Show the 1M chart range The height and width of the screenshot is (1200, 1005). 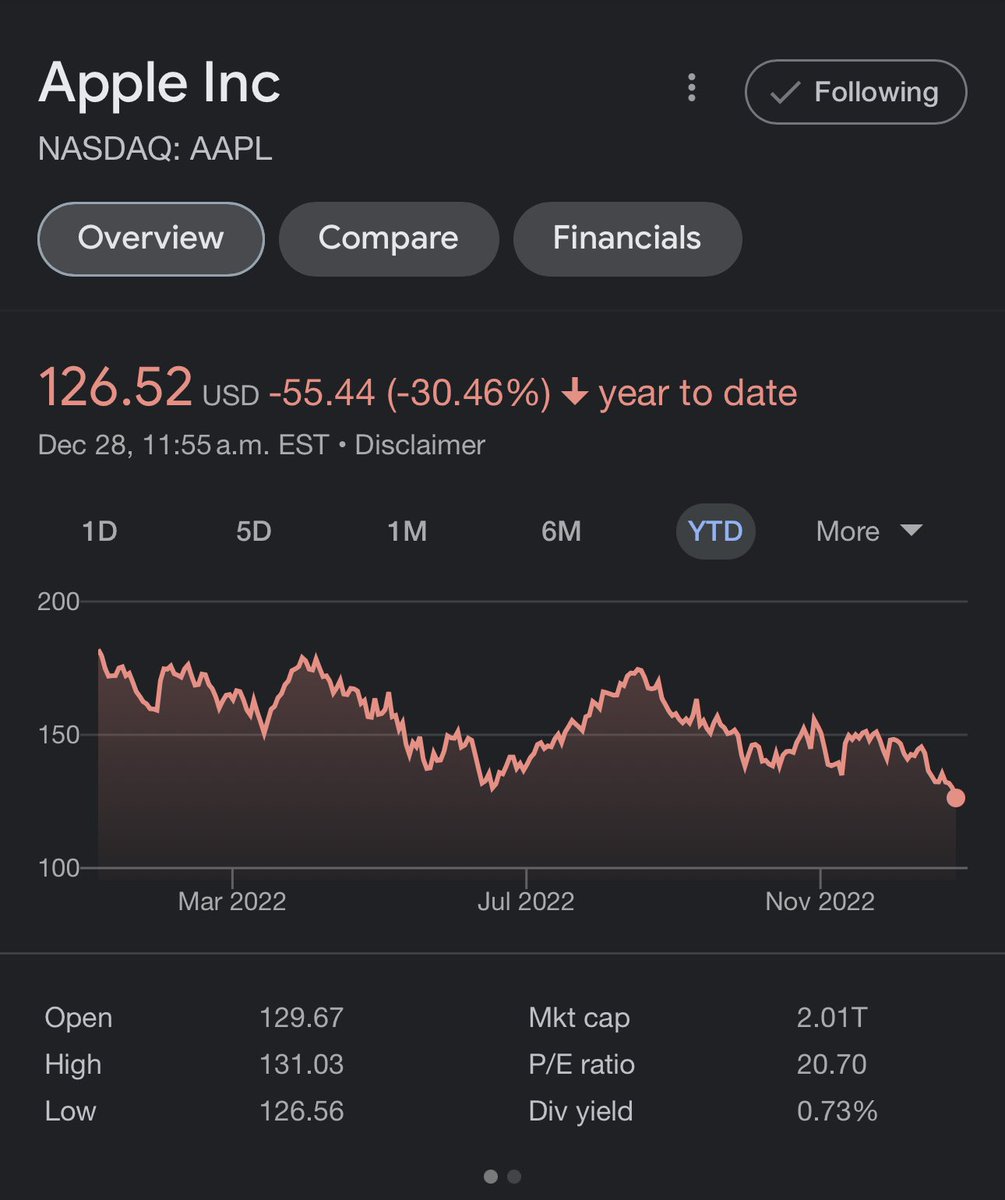407,531
